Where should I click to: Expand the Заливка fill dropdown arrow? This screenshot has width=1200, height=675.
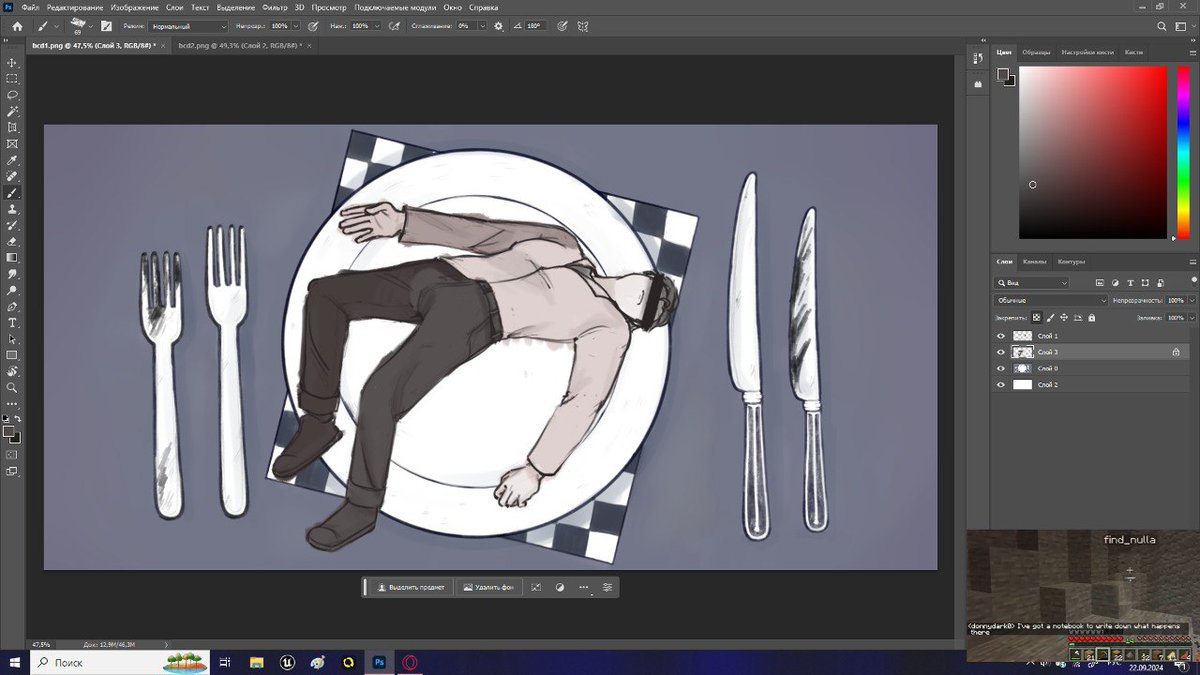[1190, 318]
